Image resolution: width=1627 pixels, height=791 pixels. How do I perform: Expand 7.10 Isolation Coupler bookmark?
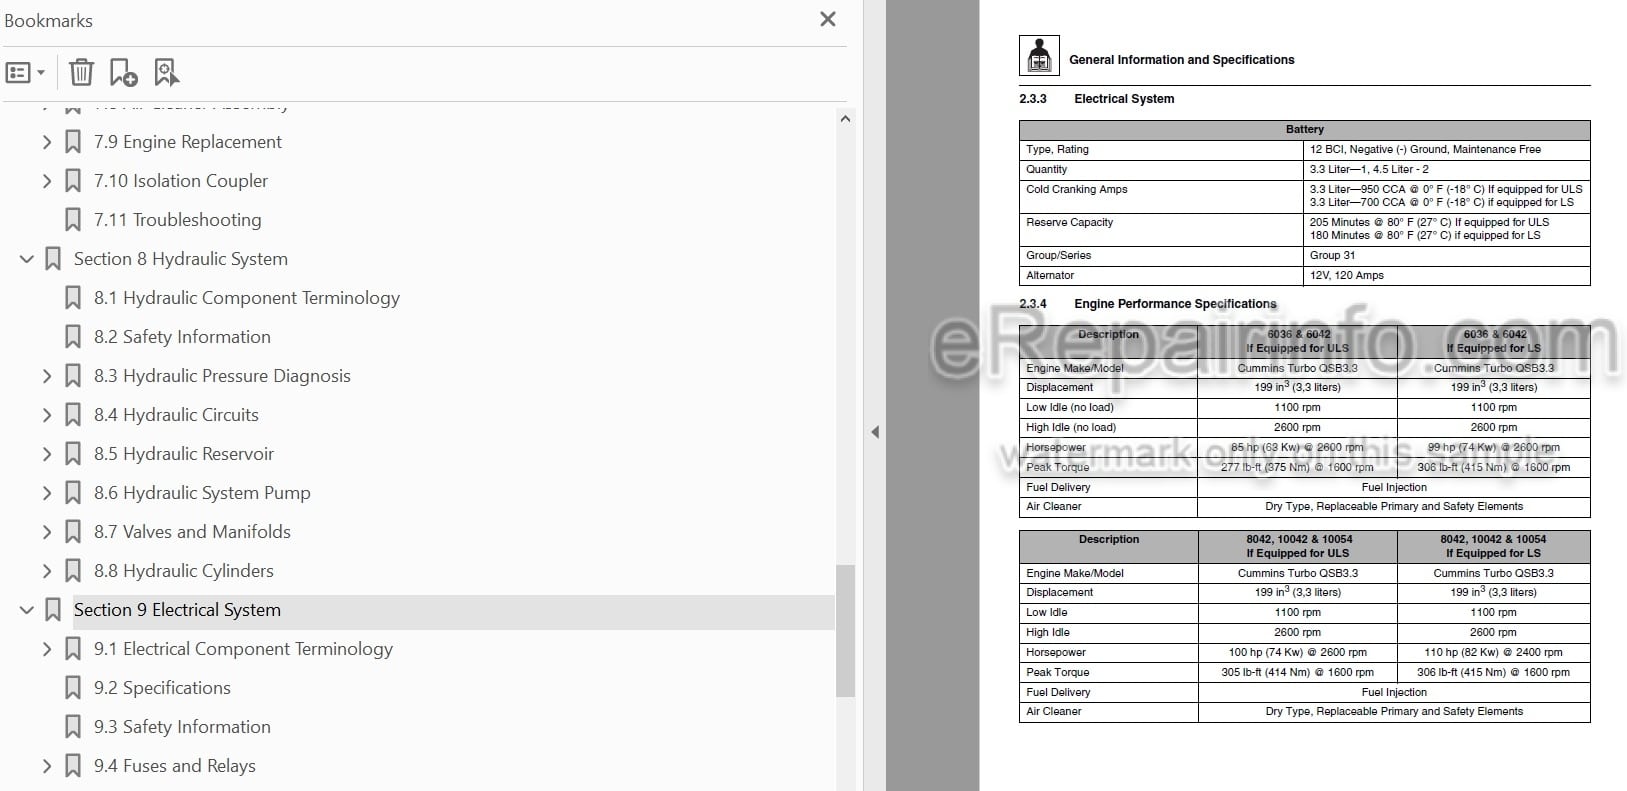47,181
